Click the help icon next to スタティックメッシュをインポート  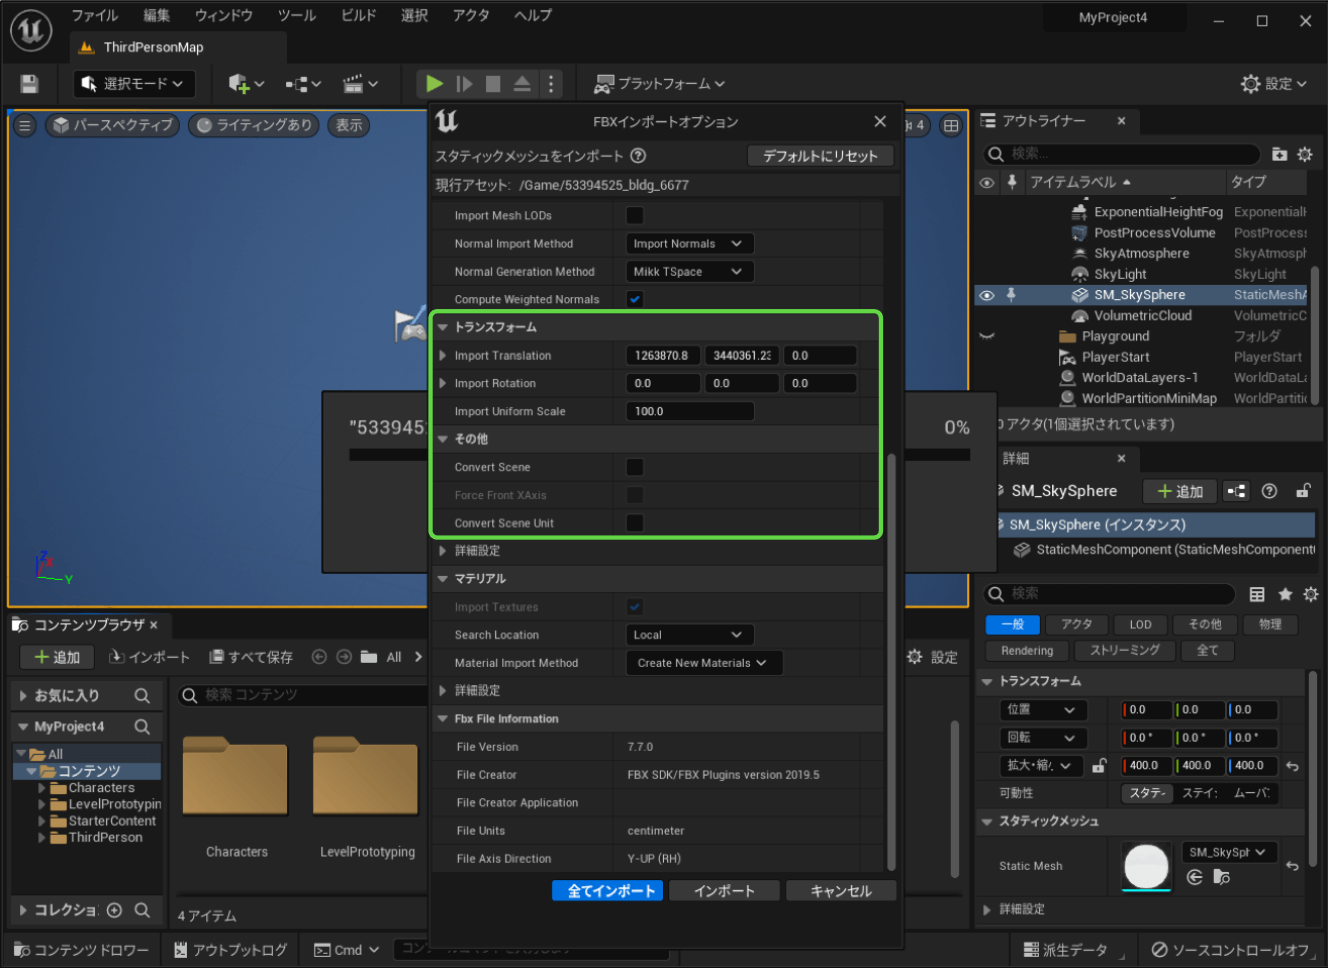(x=638, y=156)
